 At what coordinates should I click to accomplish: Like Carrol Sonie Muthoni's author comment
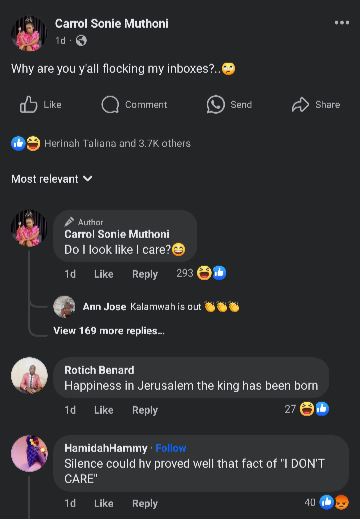tap(104, 274)
